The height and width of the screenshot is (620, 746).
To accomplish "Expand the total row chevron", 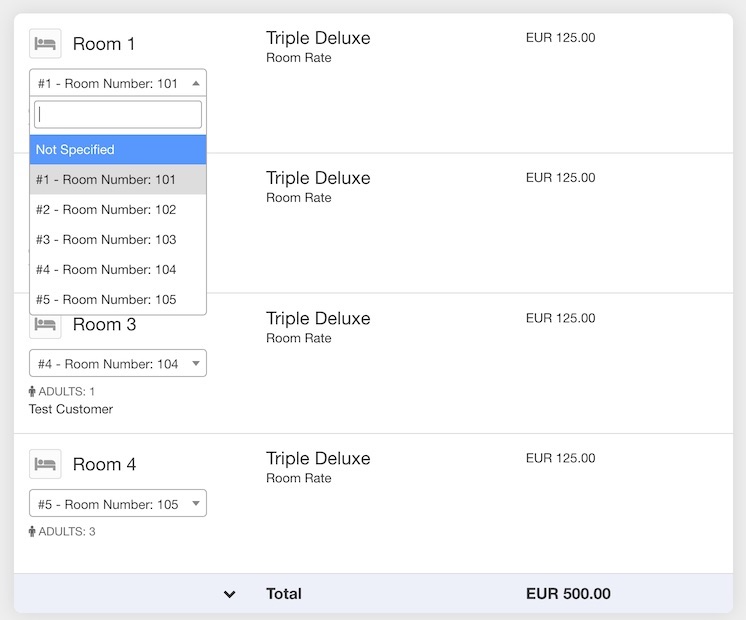I will [x=230, y=594].
